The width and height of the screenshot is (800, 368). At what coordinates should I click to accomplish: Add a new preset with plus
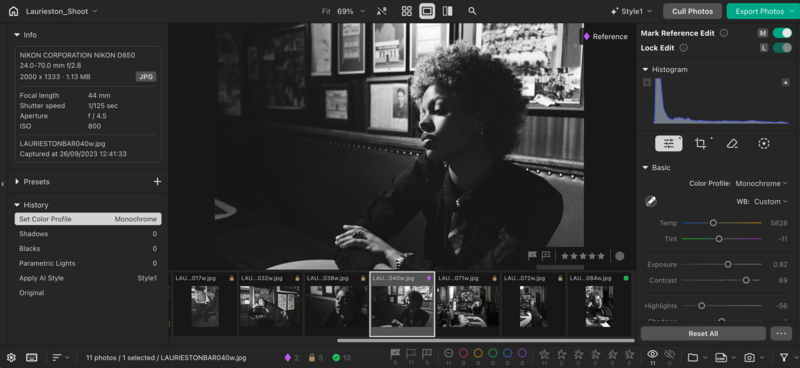[x=157, y=182]
